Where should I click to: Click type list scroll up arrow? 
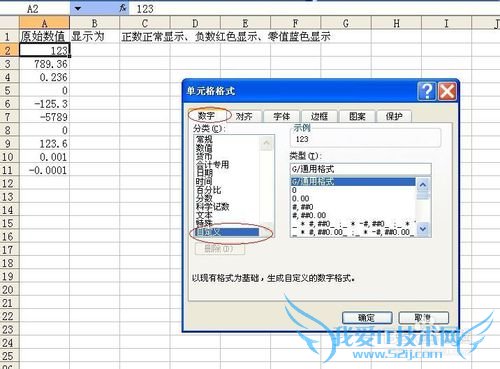click(423, 184)
